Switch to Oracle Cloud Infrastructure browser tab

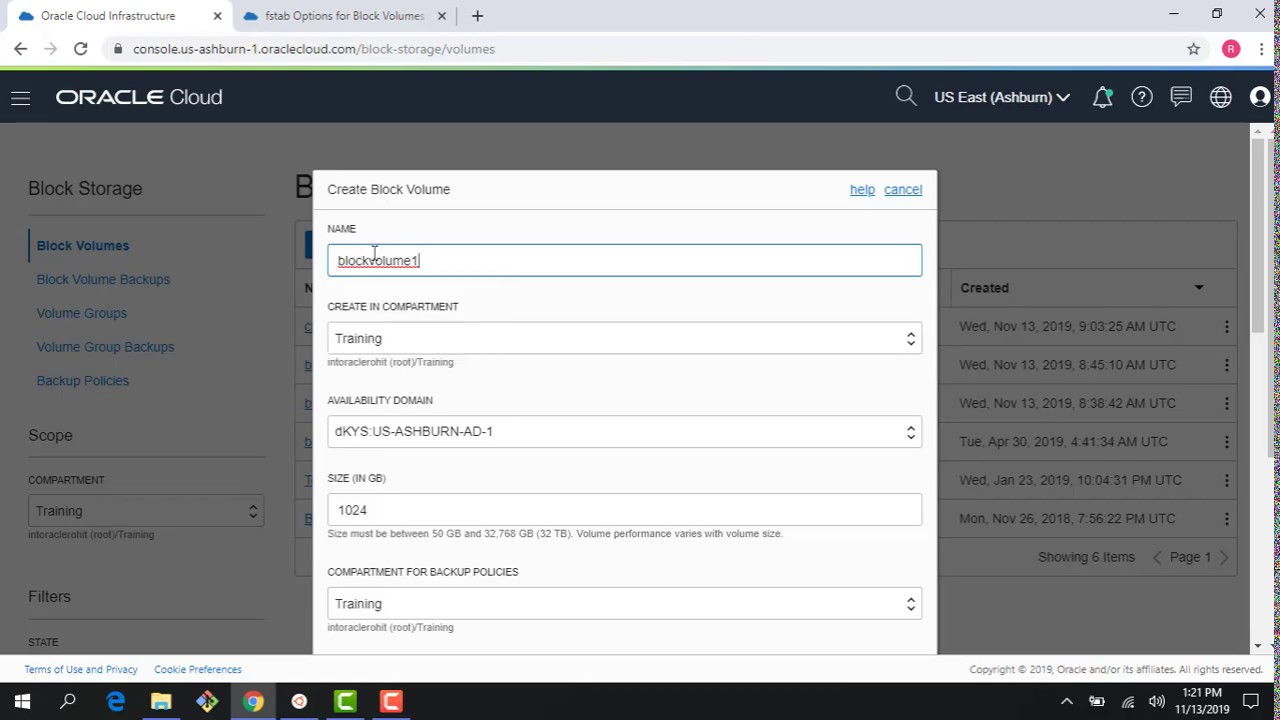tap(116, 16)
